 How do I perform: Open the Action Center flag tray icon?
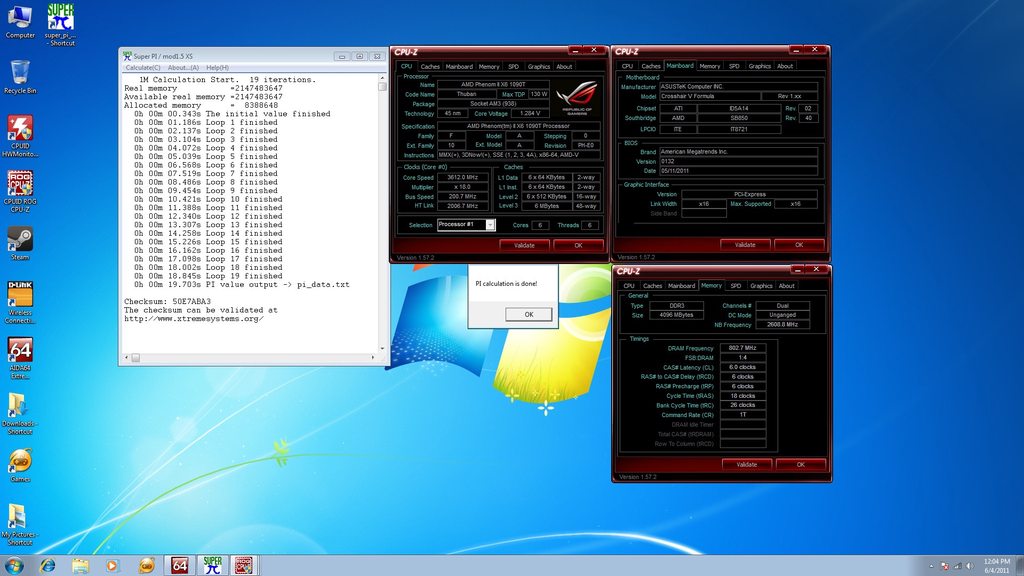pos(944,566)
